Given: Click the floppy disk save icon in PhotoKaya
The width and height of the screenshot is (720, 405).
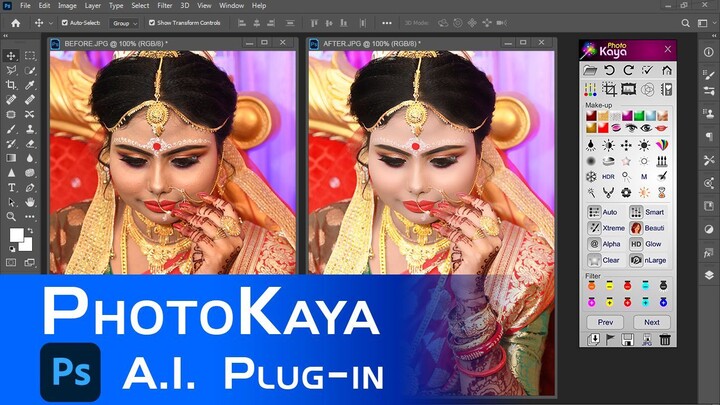Looking at the screenshot, I should pos(627,339).
